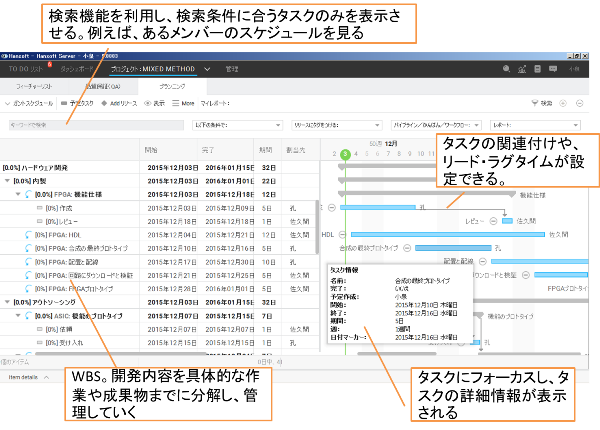
Task: Click the search magnifier icon in top bar
Action: click(x=506, y=69)
